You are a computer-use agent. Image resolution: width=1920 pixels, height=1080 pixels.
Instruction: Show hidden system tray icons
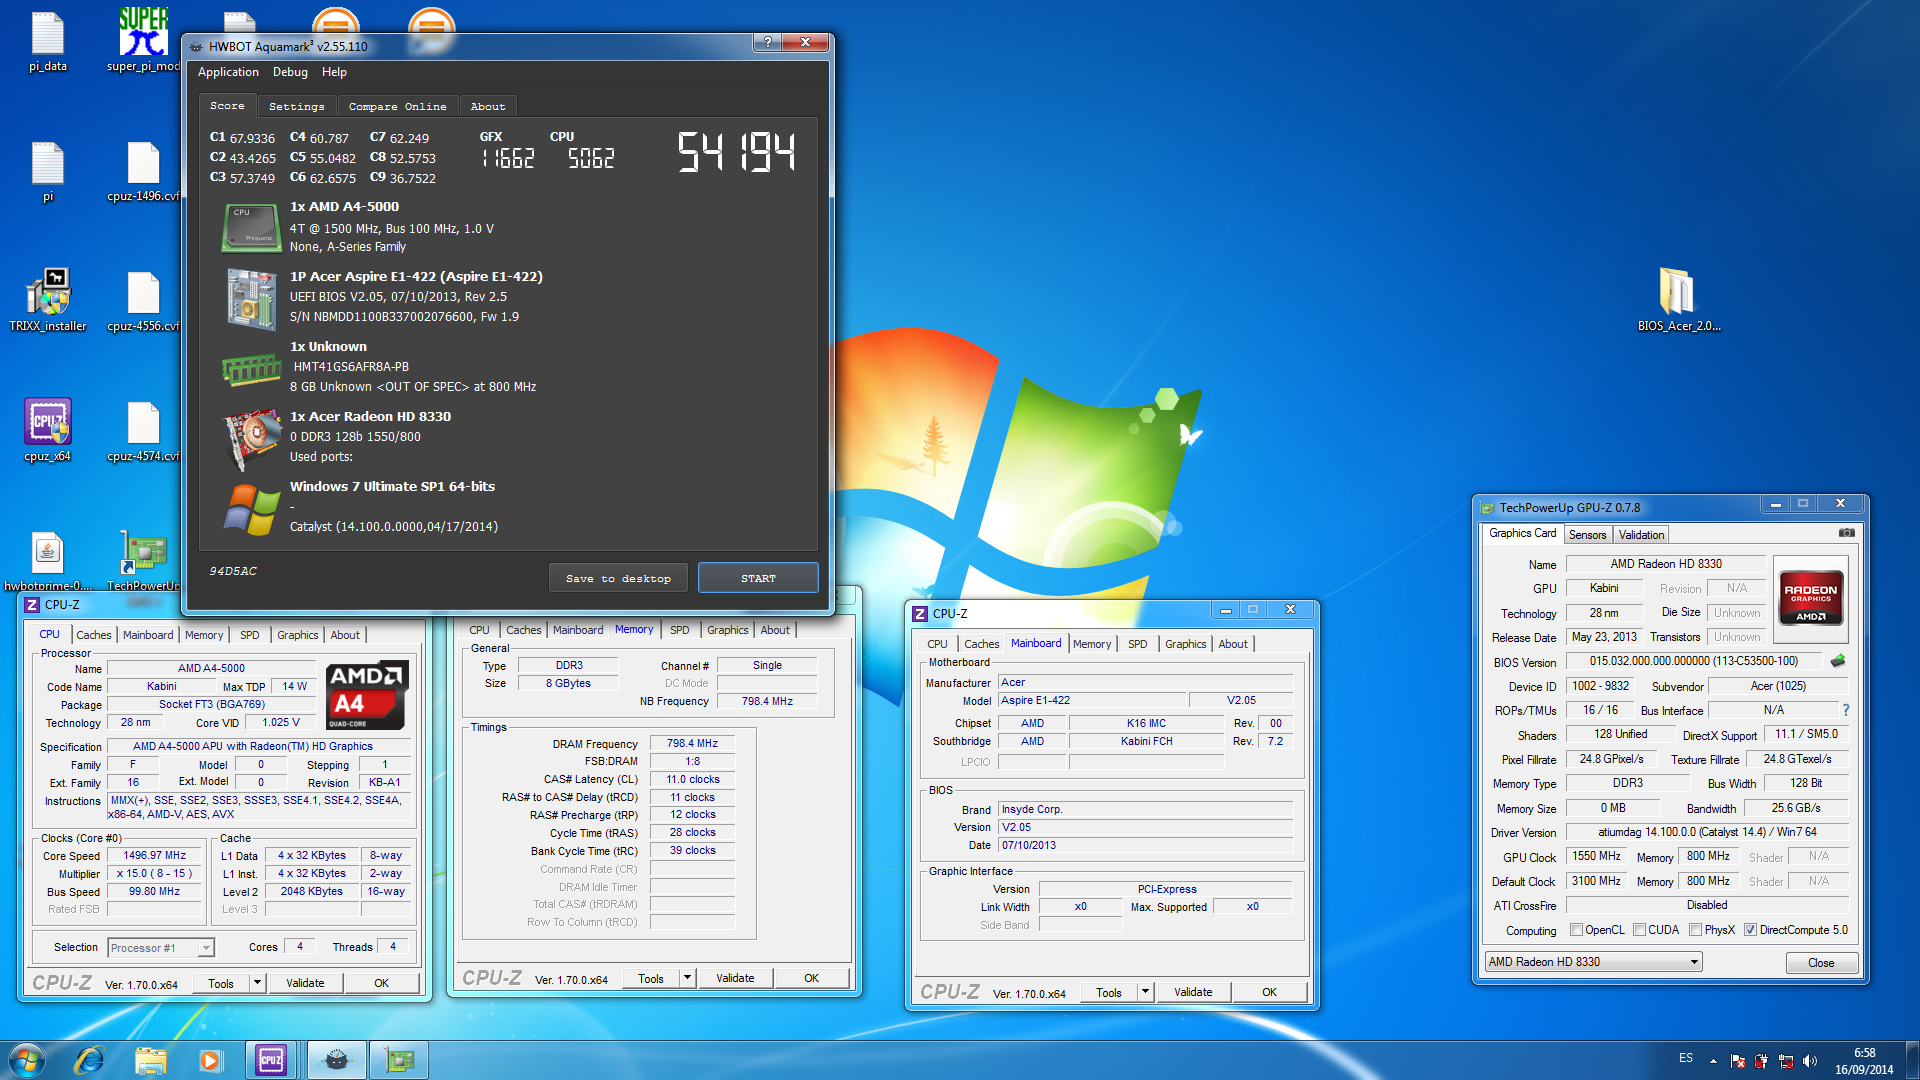pos(1713,1061)
